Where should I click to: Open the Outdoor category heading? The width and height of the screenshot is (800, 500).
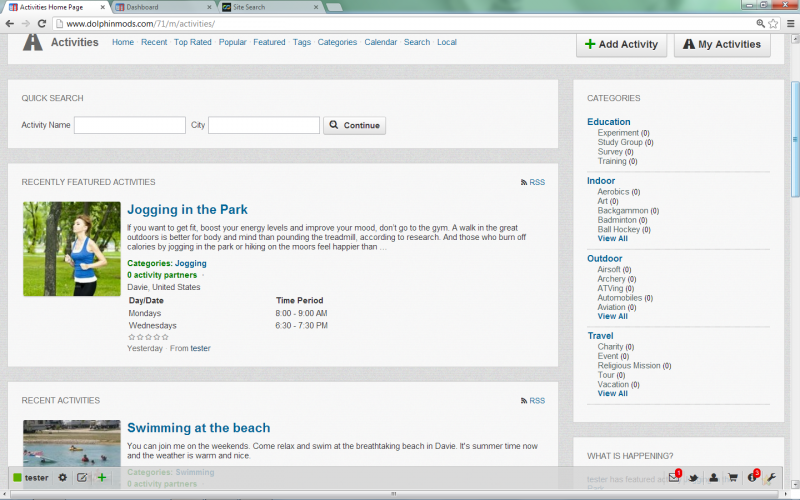coord(605,259)
